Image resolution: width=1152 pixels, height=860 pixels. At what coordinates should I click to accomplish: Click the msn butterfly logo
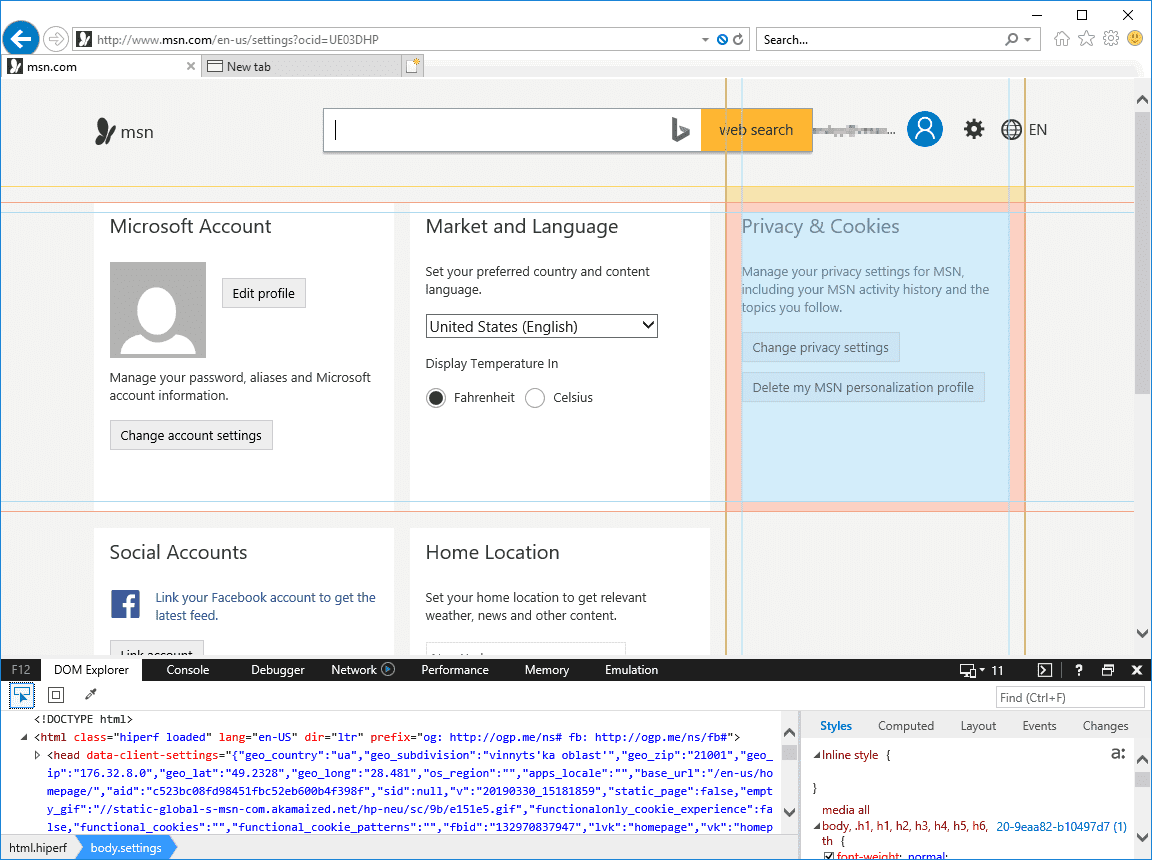tap(124, 131)
